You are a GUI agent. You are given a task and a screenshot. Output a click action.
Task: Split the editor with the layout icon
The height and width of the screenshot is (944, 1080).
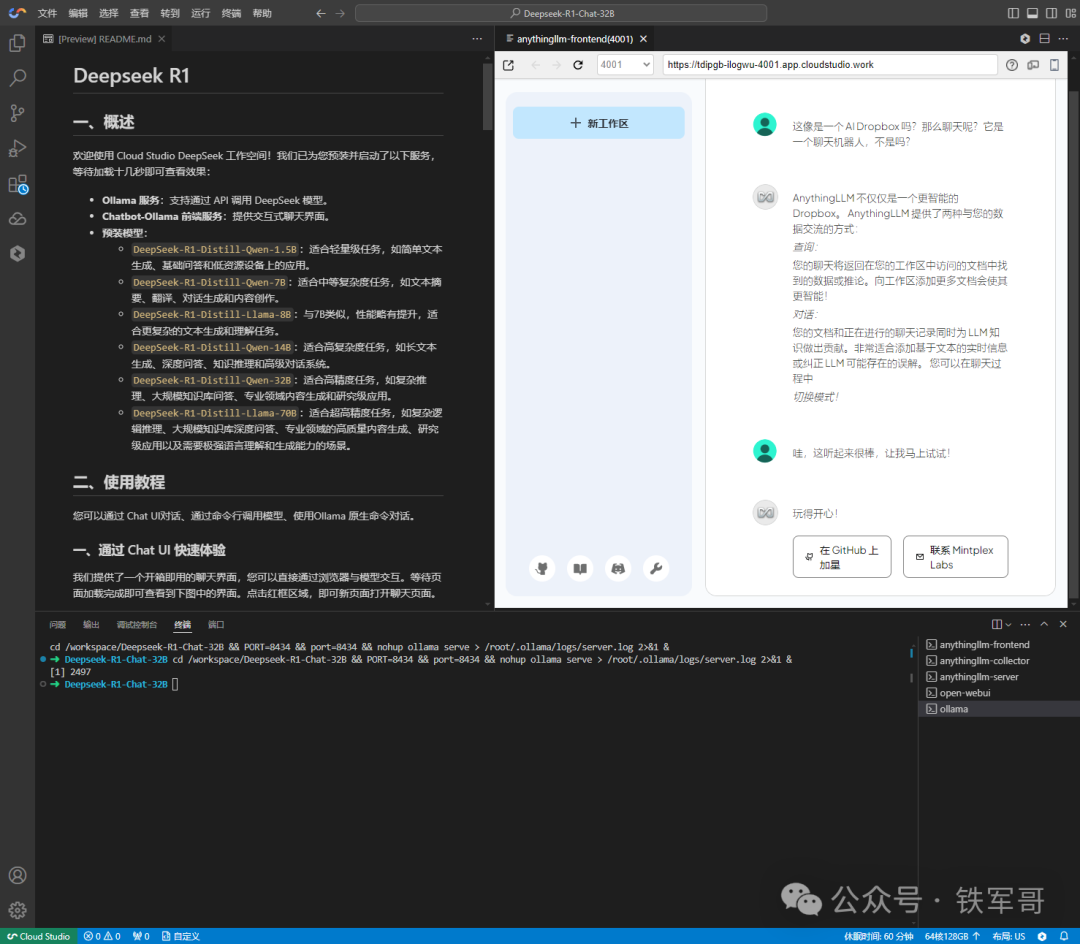pos(1044,39)
